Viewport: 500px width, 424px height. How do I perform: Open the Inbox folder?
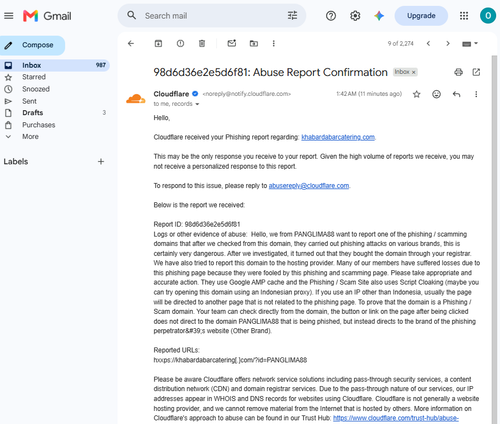[55, 65]
